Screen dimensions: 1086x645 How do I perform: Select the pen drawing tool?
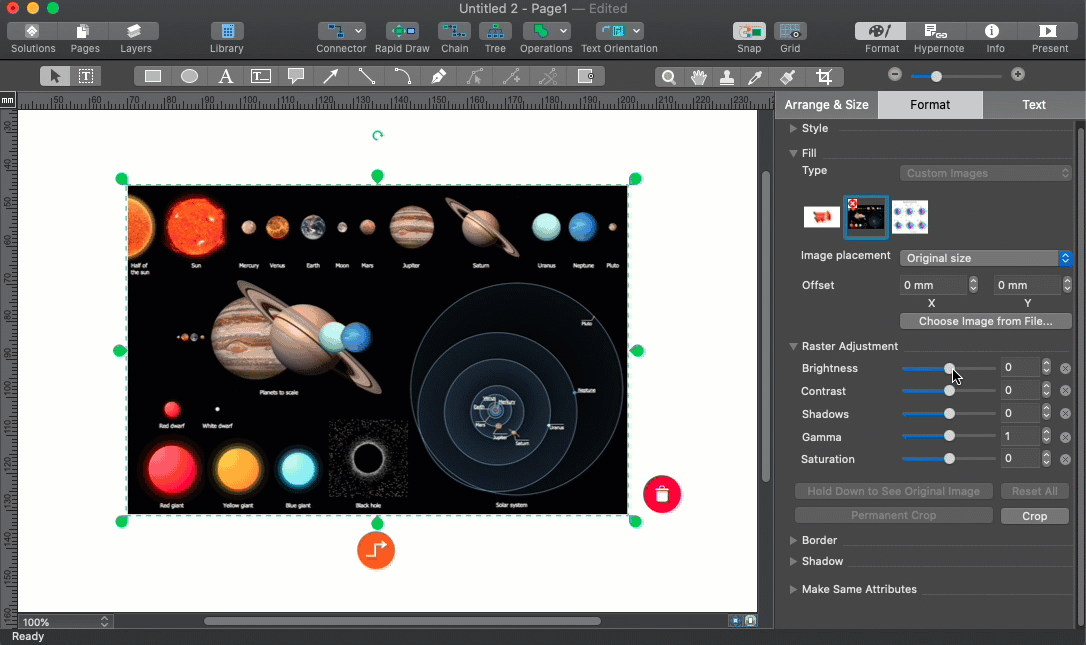[x=438, y=76]
